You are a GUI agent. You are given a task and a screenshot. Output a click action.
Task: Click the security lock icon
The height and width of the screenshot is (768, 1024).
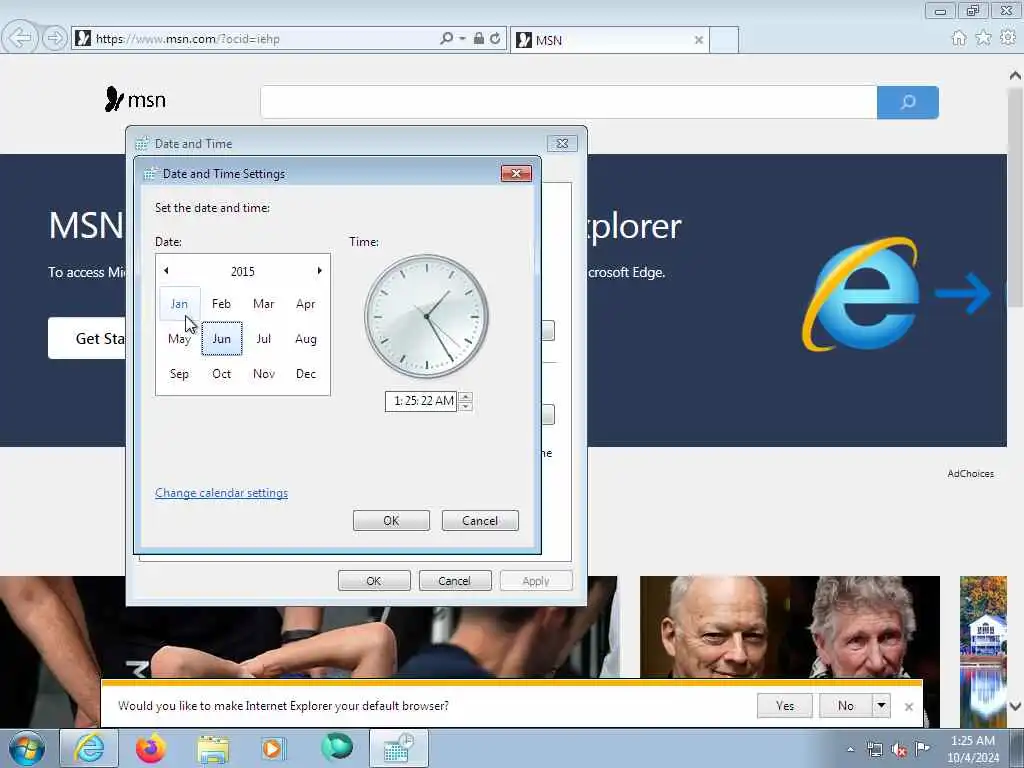click(479, 39)
